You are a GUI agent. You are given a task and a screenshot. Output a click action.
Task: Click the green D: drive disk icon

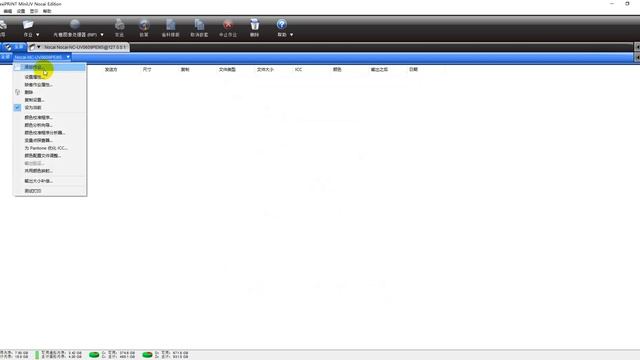coord(147,355)
